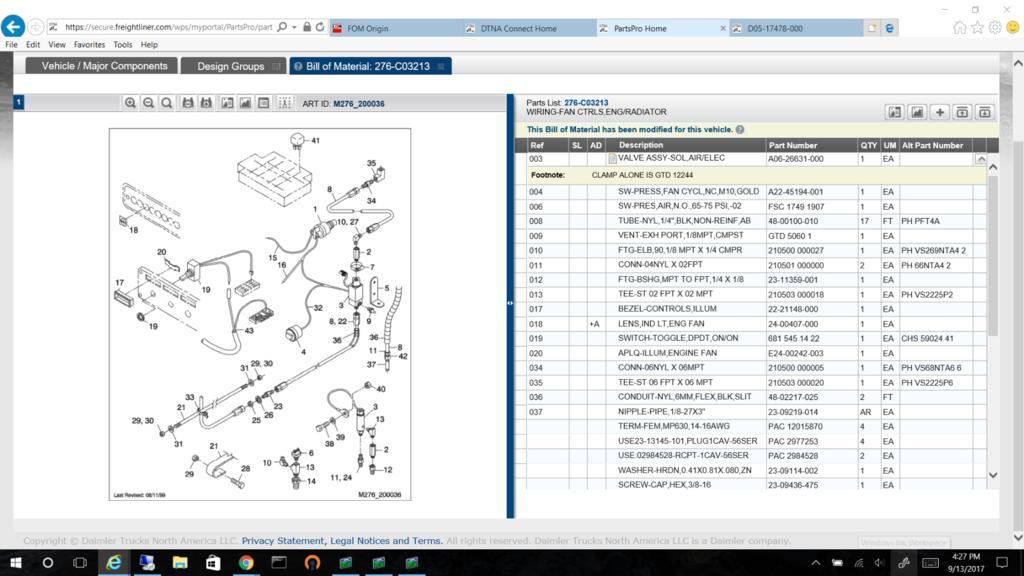The width and height of the screenshot is (1024, 576).
Task: Open browser favorites star icon
Action: click(977, 27)
